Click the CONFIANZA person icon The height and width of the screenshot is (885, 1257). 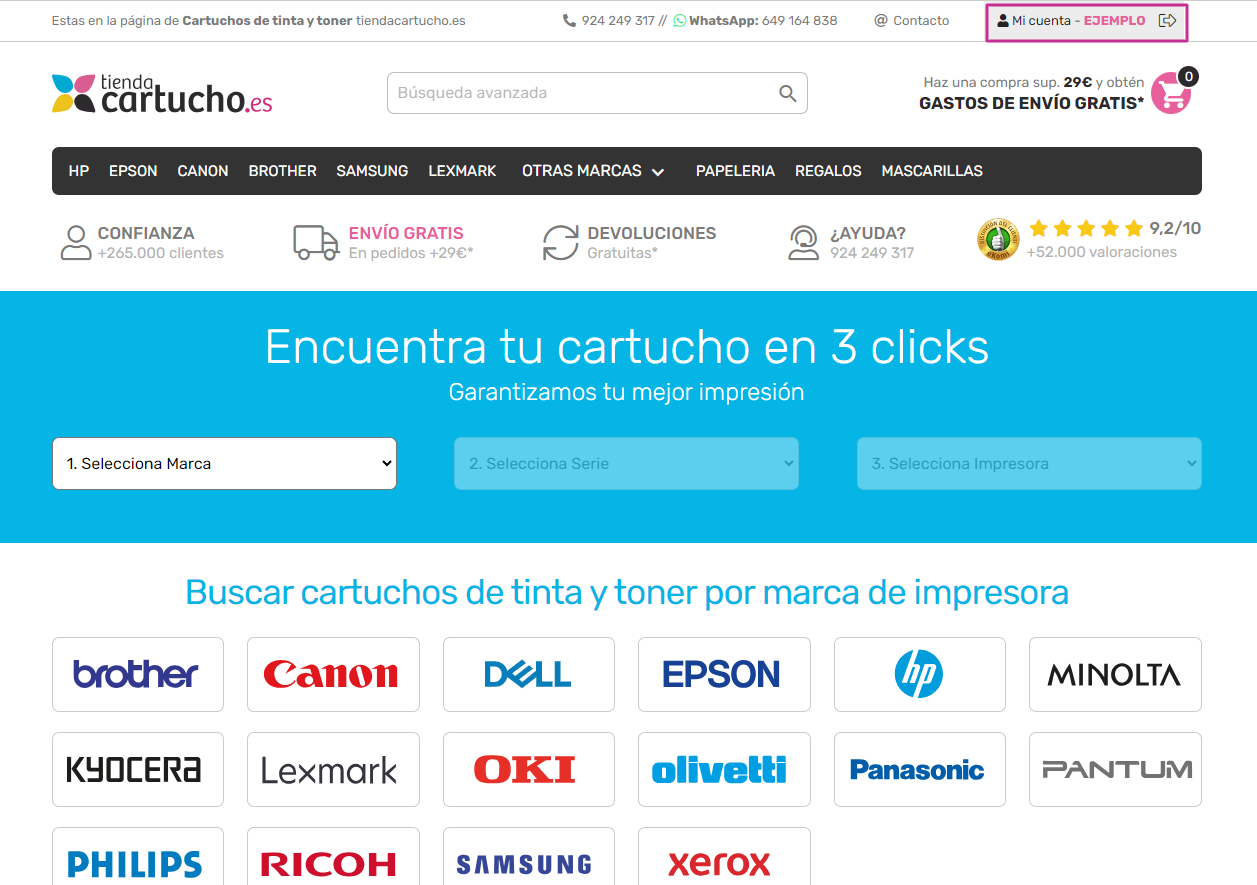pos(76,243)
